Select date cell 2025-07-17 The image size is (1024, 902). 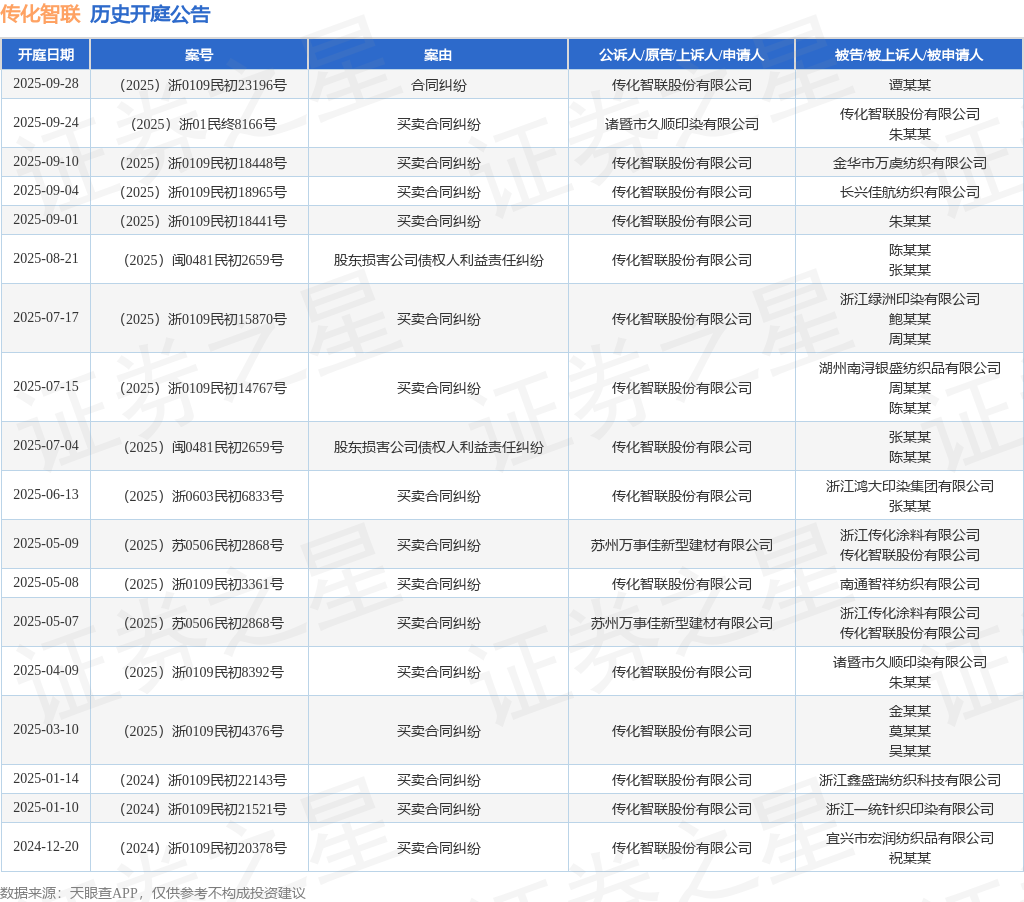pyautogui.click(x=46, y=317)
